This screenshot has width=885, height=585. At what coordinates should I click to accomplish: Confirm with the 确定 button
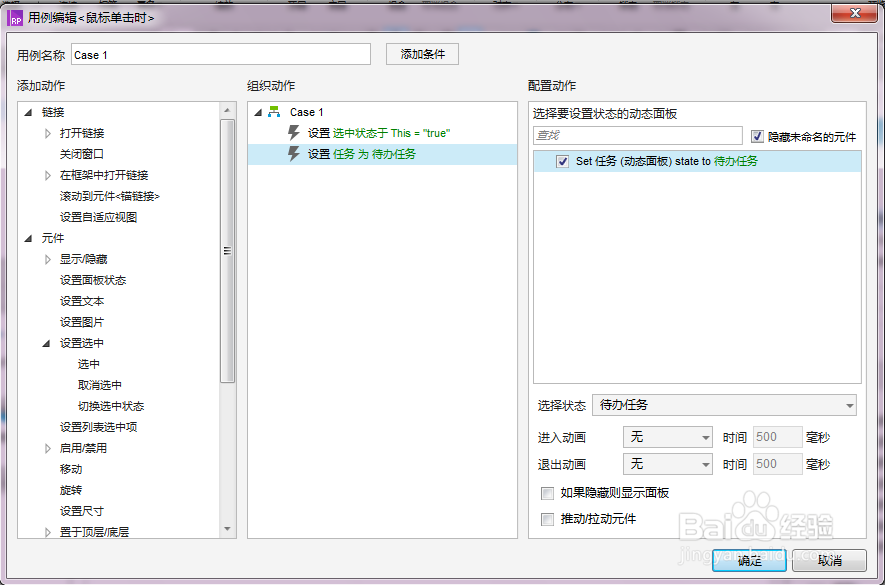(749, 560)
